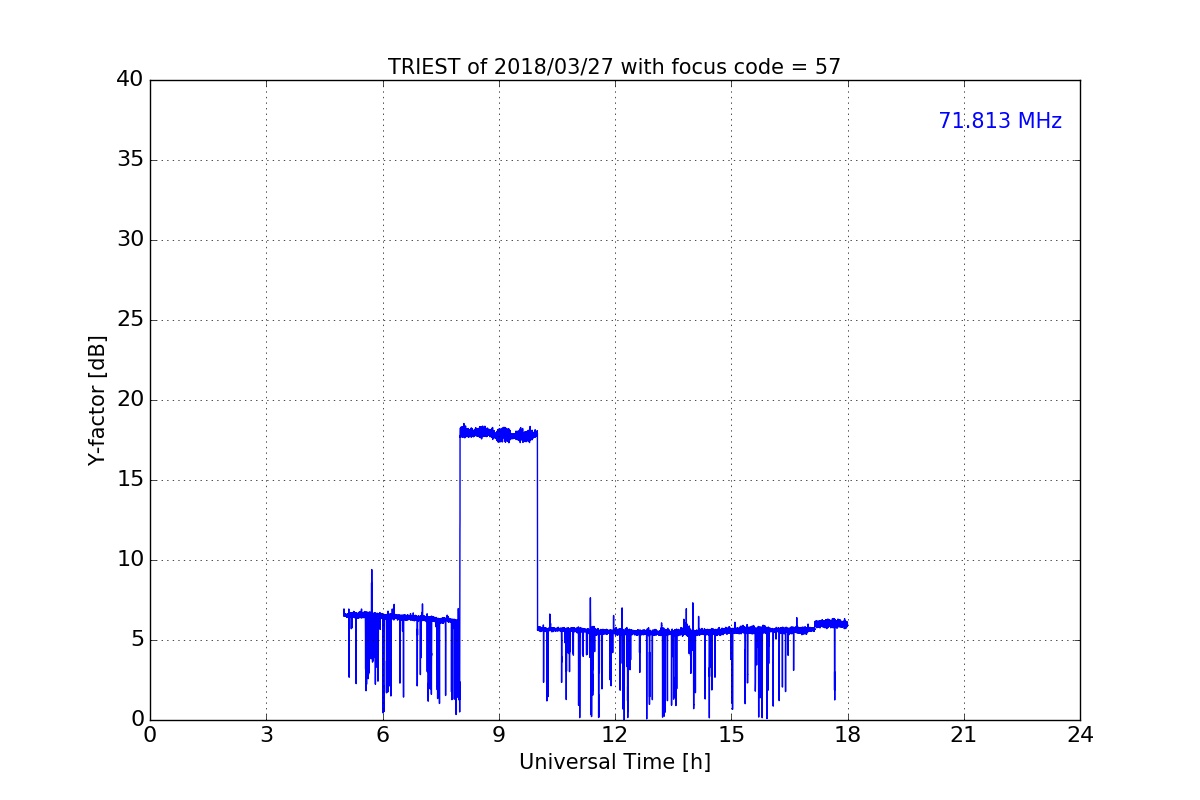
Task: Click the x-axis tick label '12'
Action: tap(615, 735)
